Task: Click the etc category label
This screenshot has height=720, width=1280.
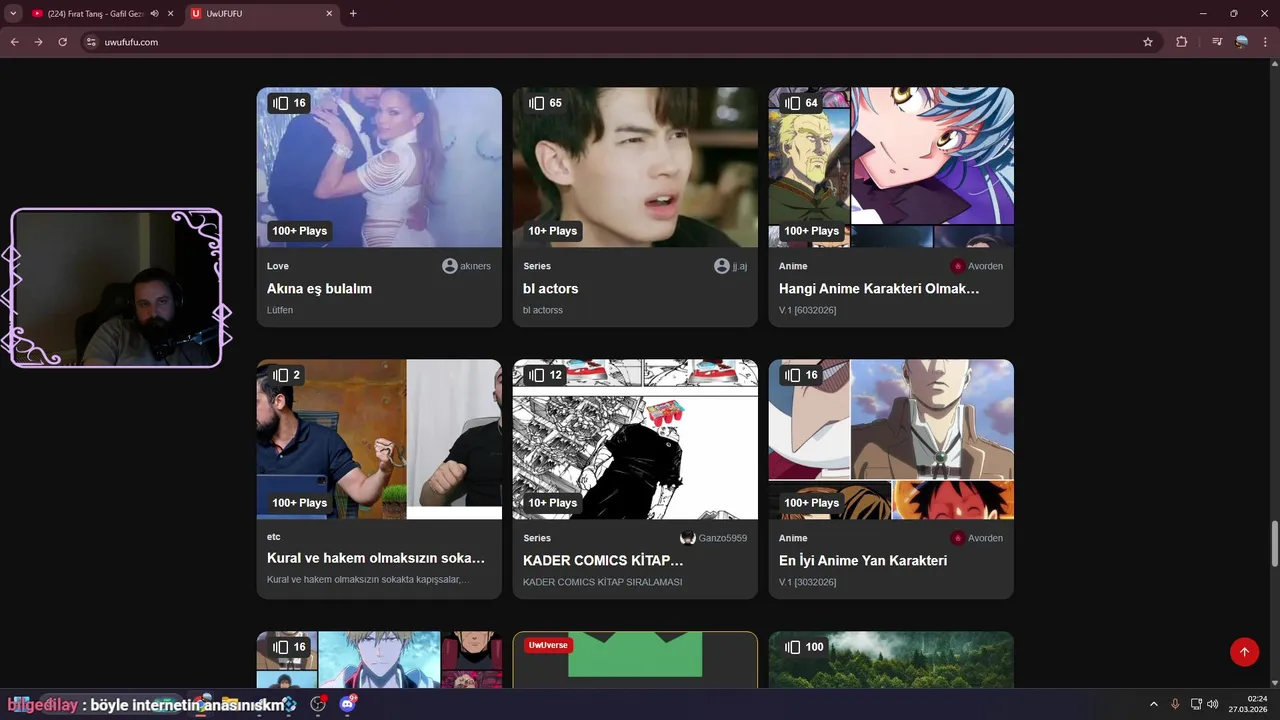Action: (x=274, y=537)
